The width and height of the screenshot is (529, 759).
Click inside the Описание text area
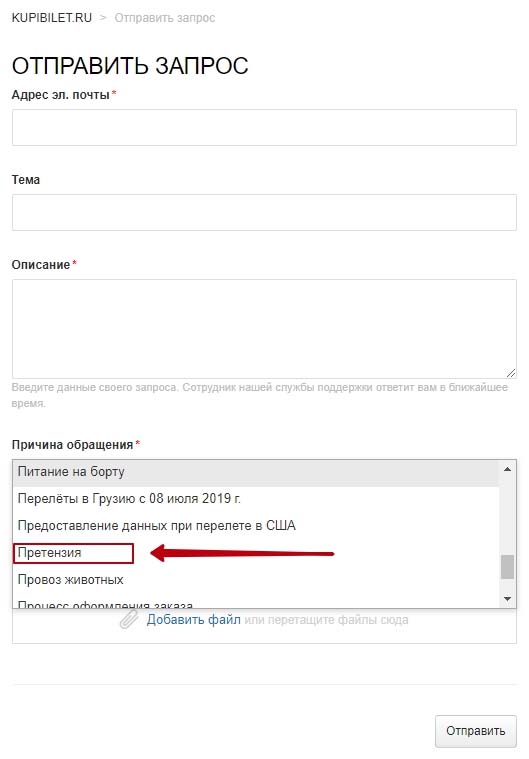(x=264, y=329)
